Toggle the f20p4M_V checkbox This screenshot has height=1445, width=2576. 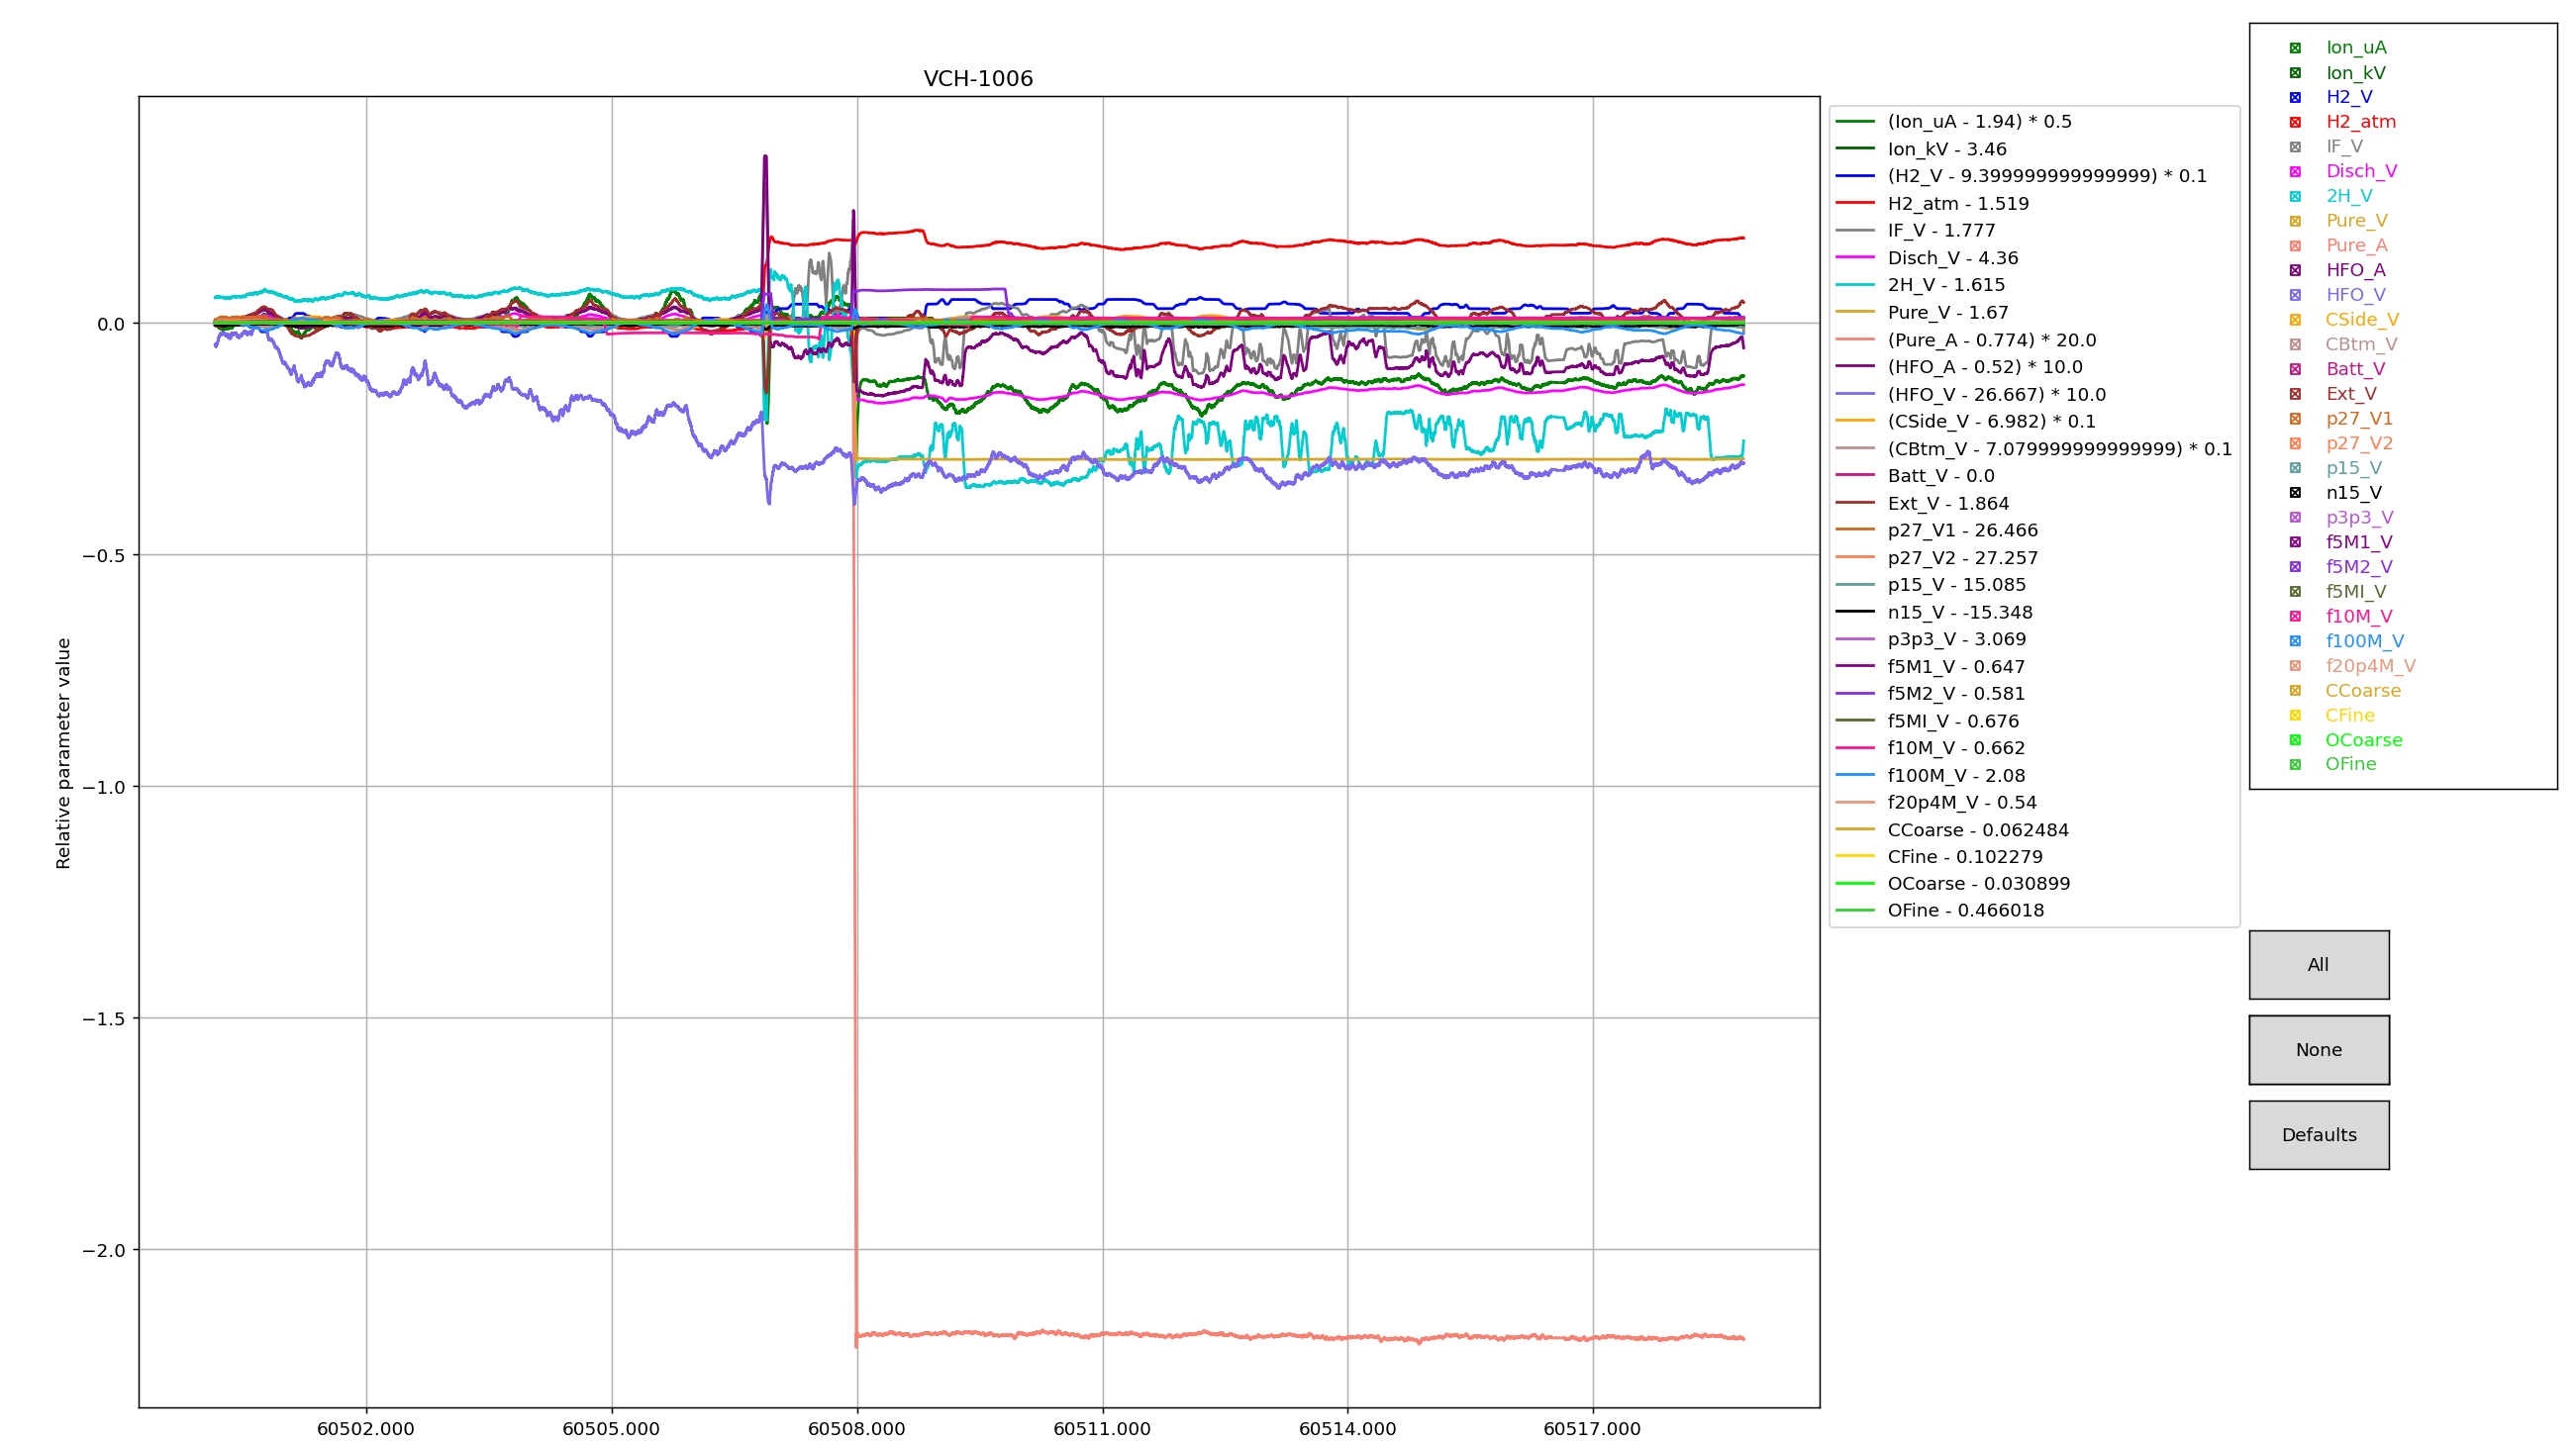2295,666
